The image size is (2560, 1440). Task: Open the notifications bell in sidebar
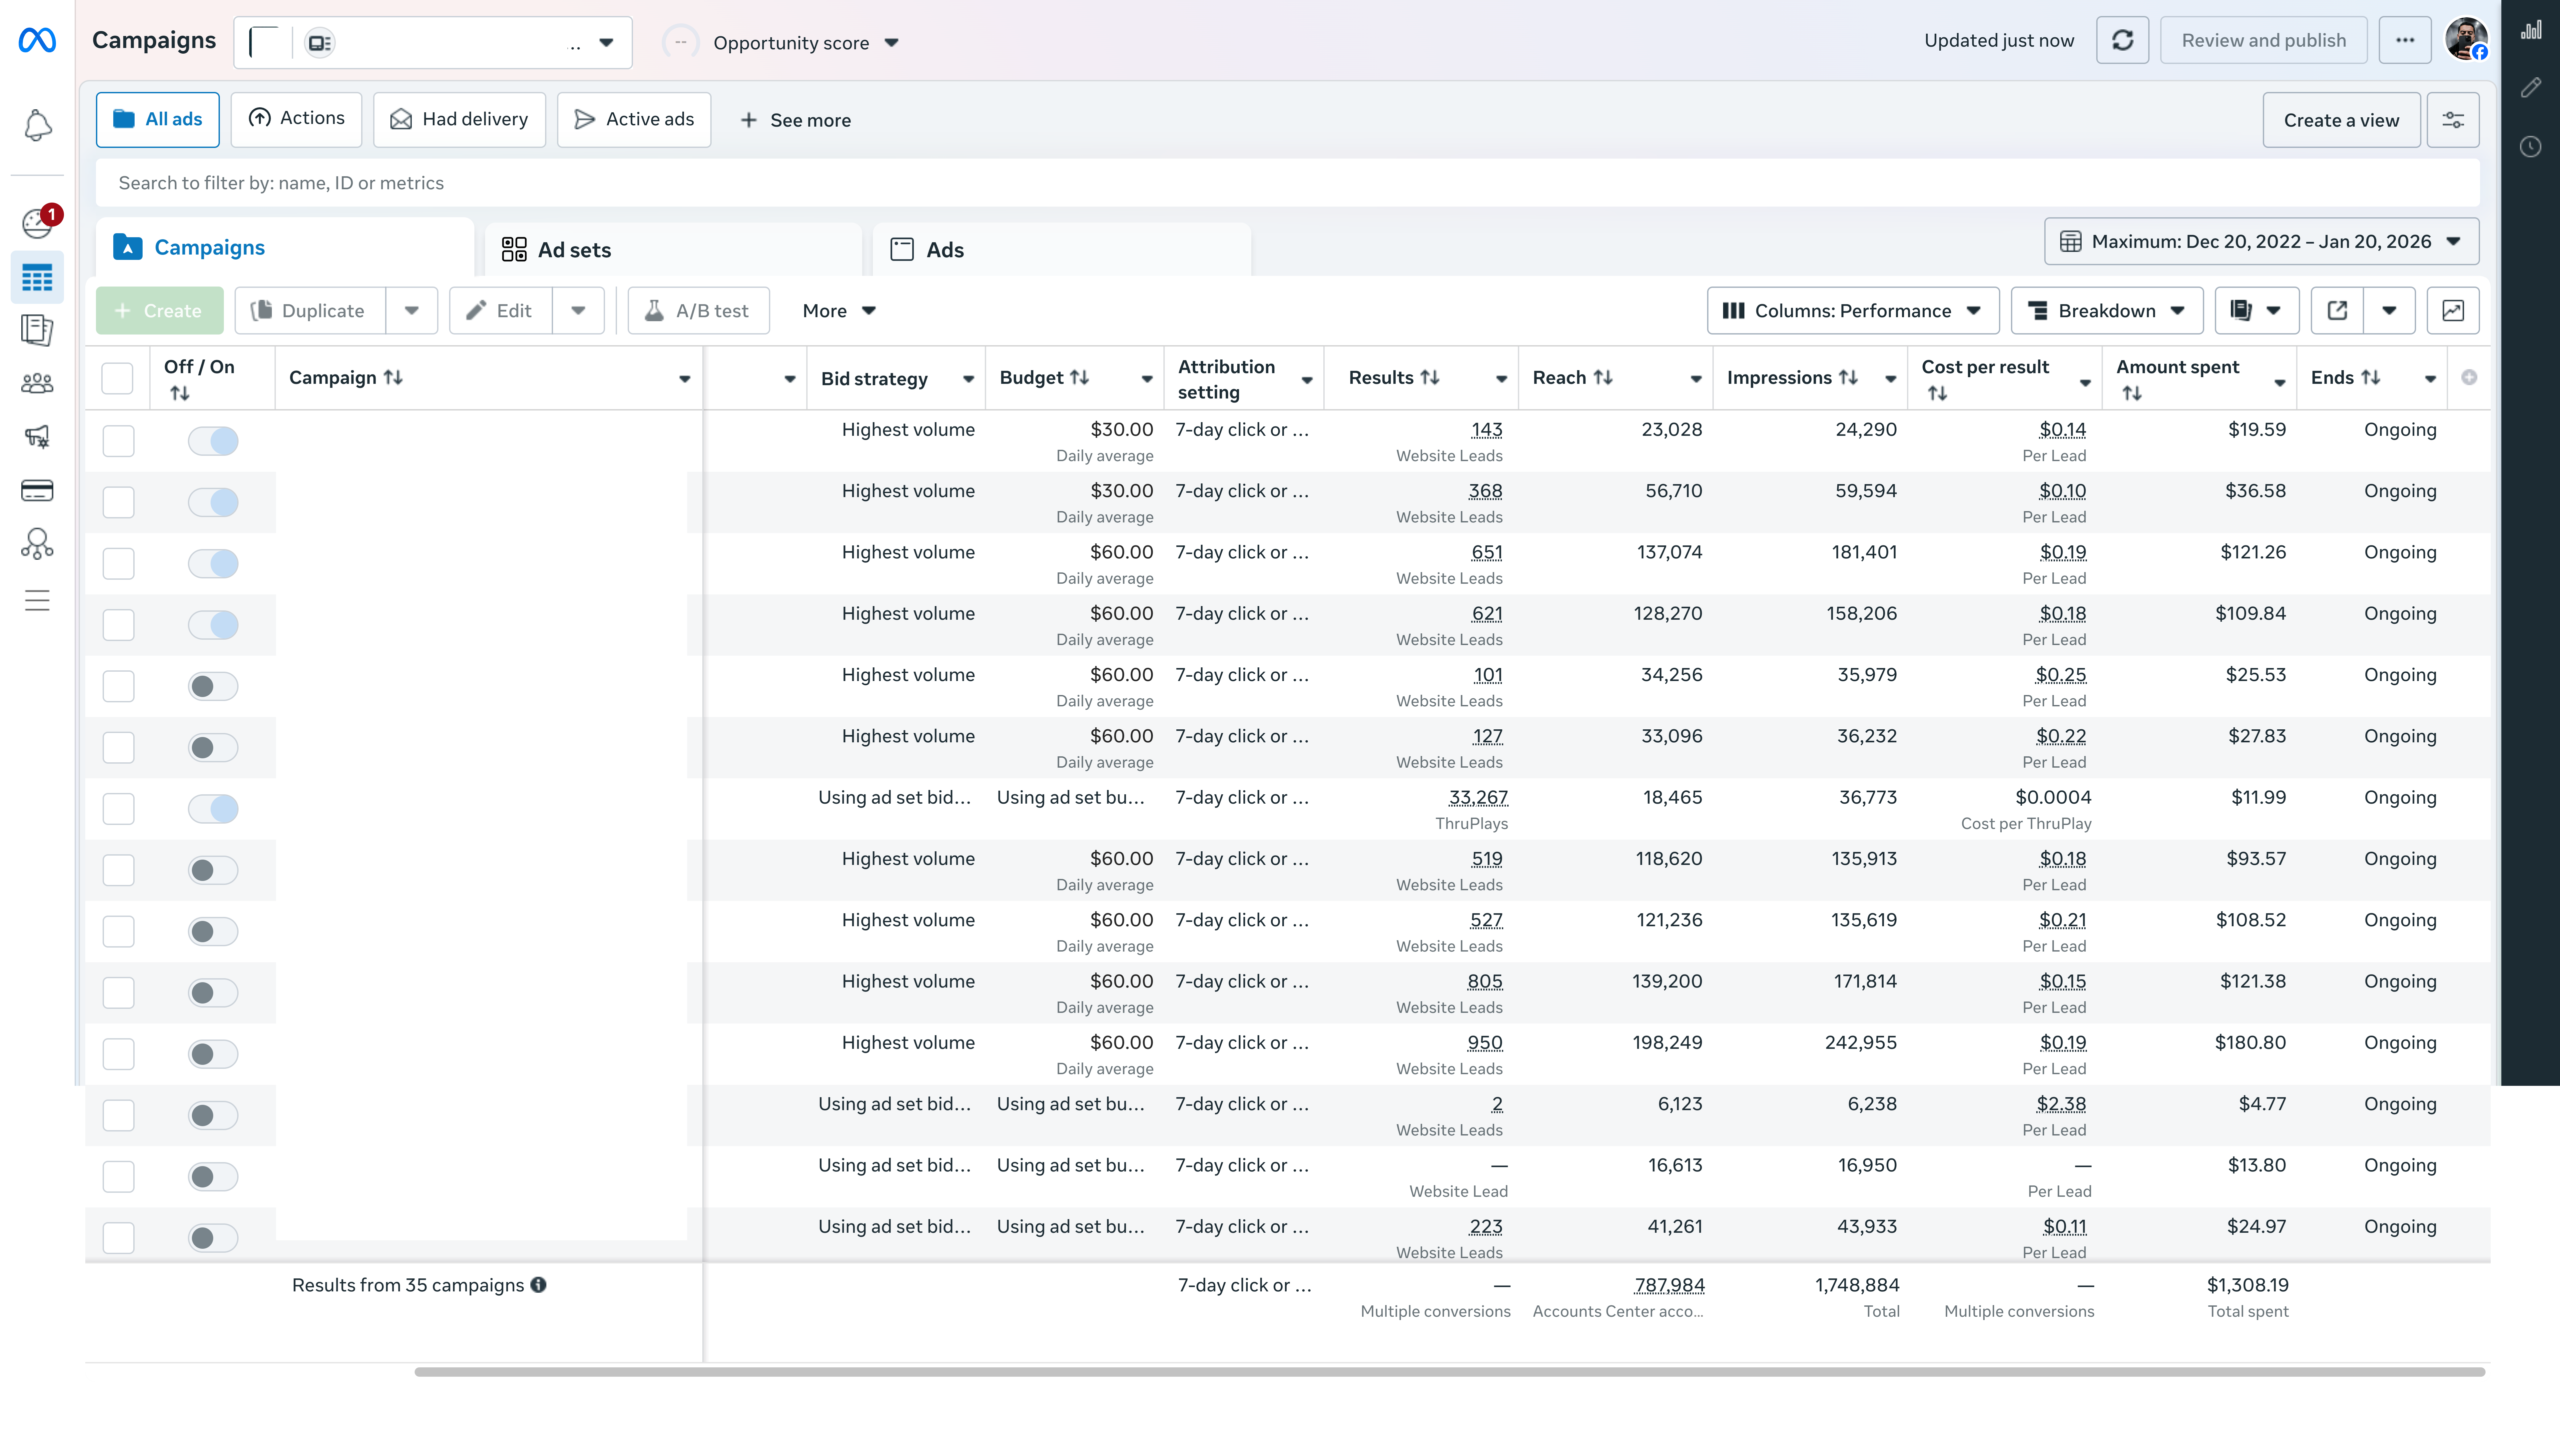click(37, 125)
